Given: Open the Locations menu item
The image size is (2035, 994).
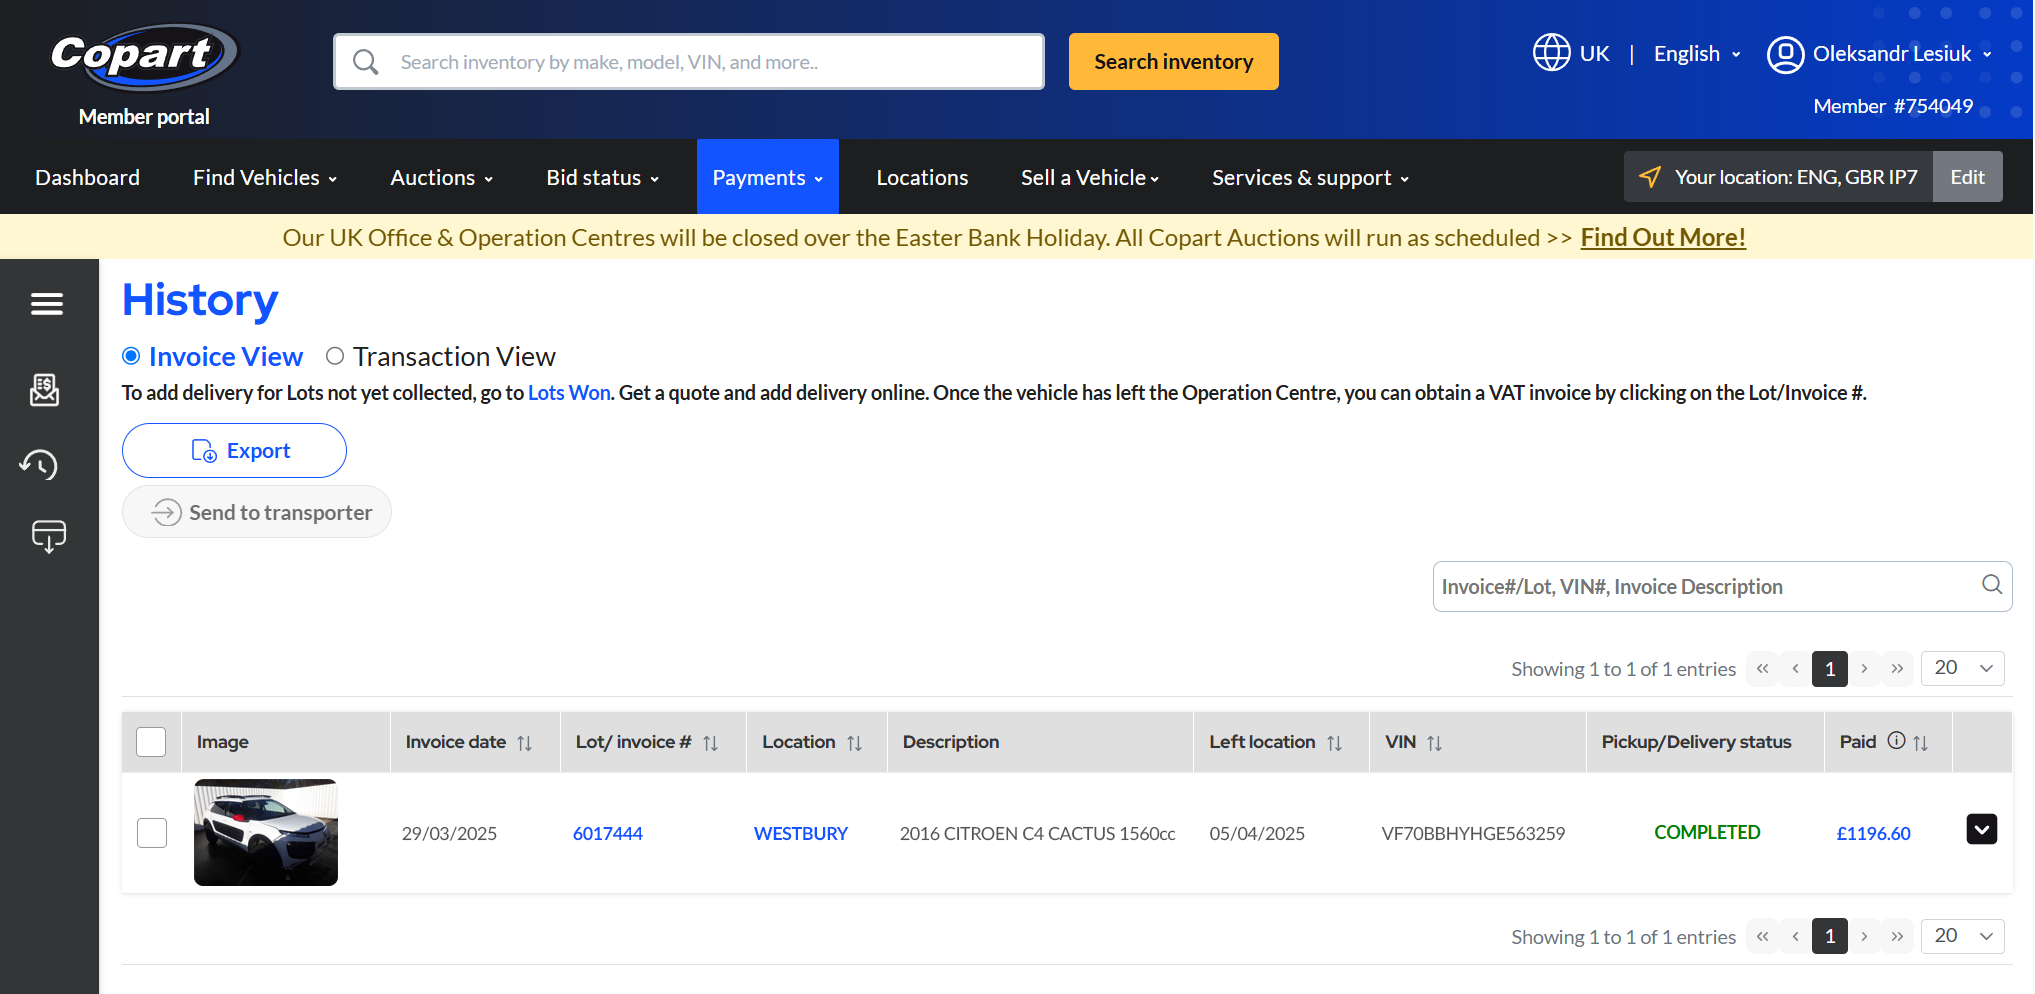Looking at the screenshot, I should (922, 177).
